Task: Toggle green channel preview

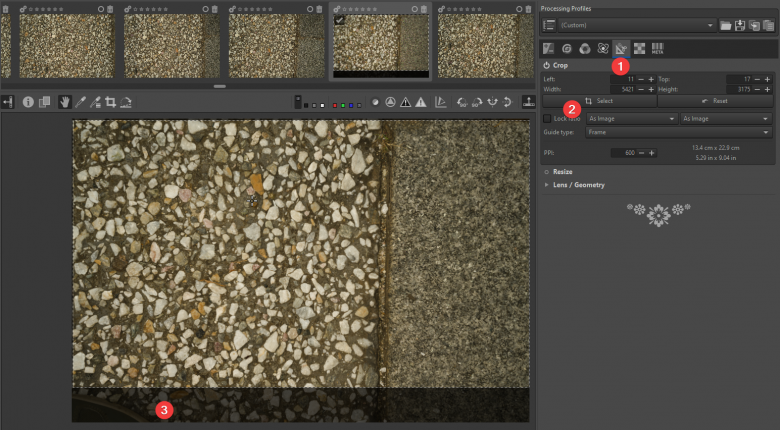Action: pyautogui.click(x=343, y=106)
